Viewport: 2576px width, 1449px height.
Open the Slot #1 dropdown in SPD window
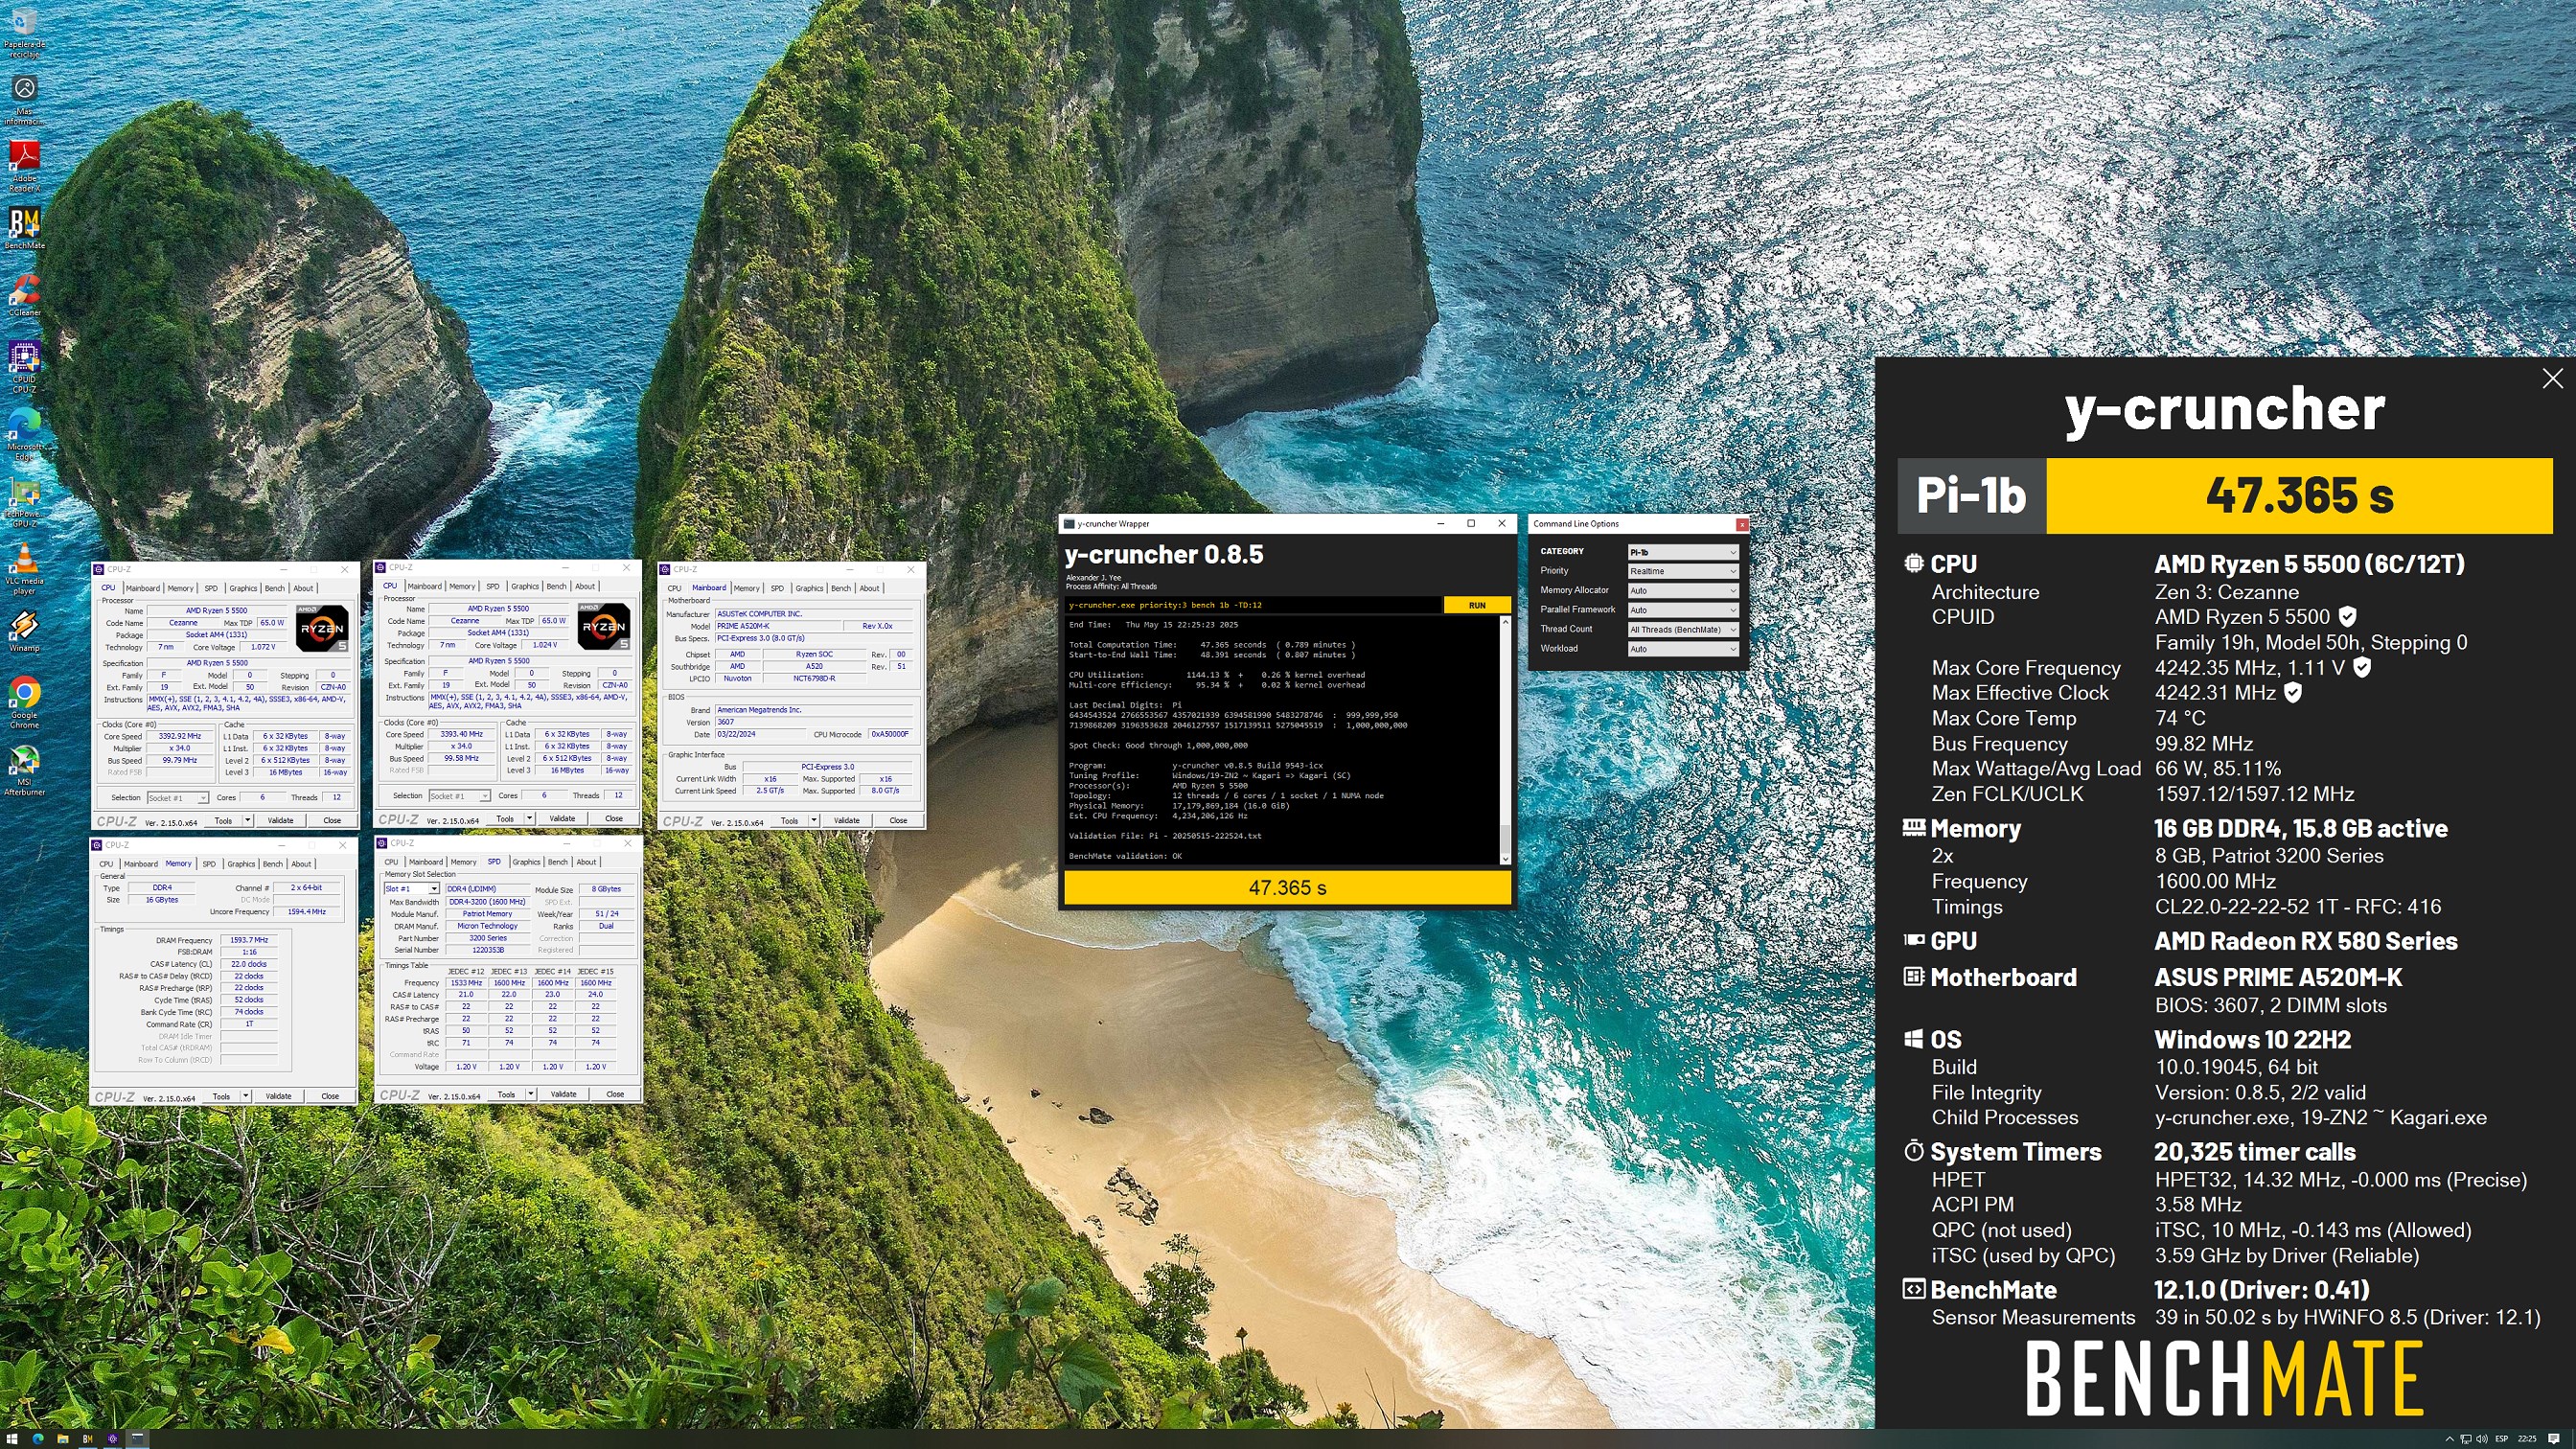(412, 889)
